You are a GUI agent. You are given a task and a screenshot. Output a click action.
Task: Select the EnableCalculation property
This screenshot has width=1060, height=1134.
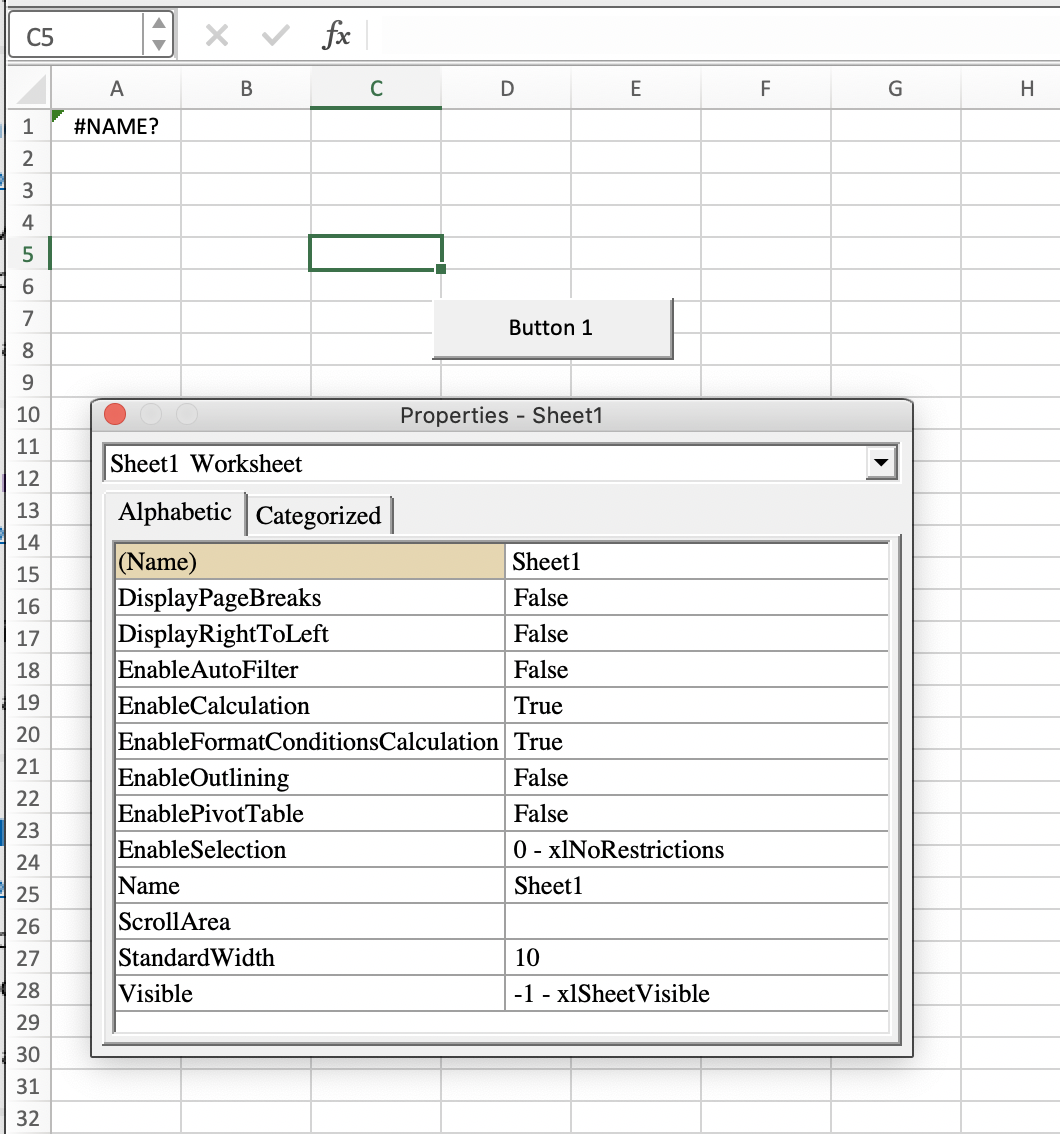[309, 705]
